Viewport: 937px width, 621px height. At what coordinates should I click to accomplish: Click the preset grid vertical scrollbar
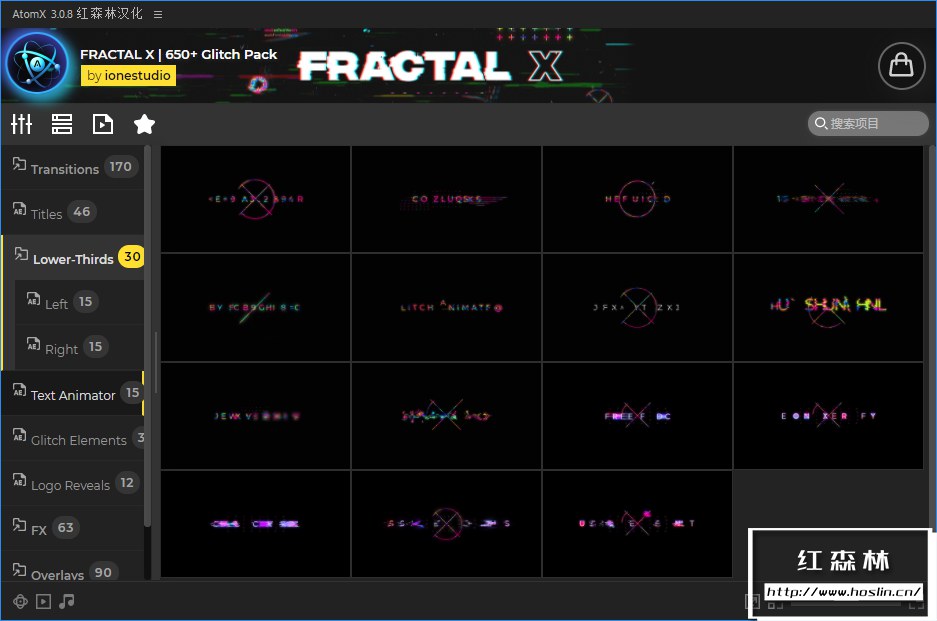(x=932, y=337)
